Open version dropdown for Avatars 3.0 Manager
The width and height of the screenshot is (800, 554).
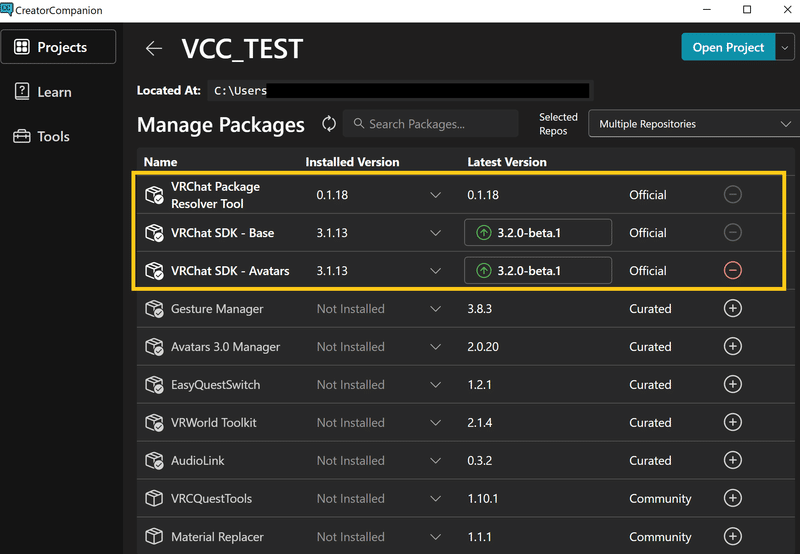coord(435,346)
